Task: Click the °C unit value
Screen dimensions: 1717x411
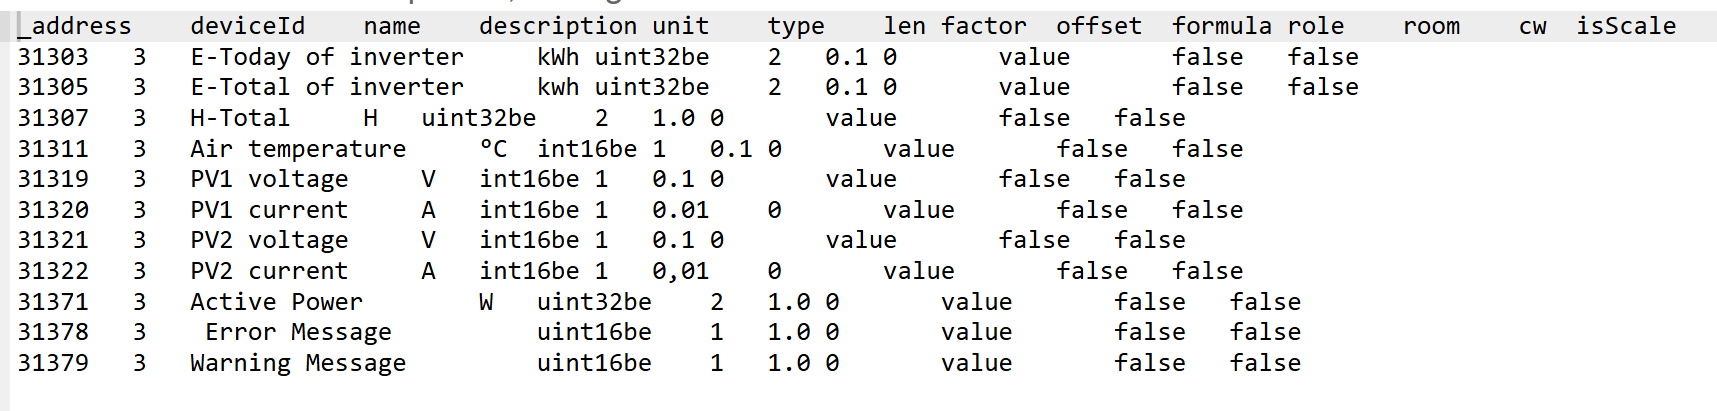Action: (493, 149)
